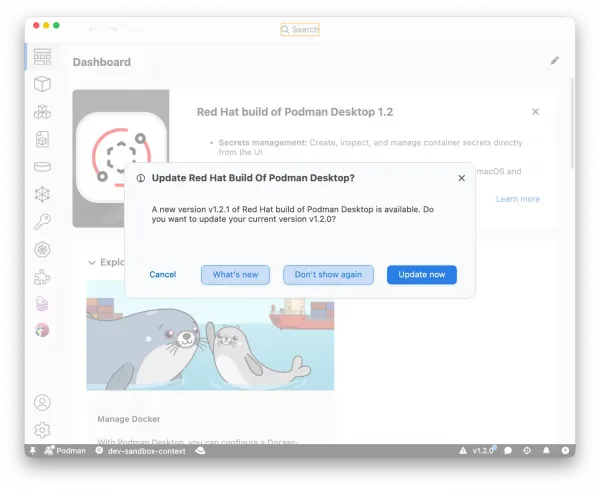Click the Search field in title bar
600x490 pixels.
[x=300, y=29]
